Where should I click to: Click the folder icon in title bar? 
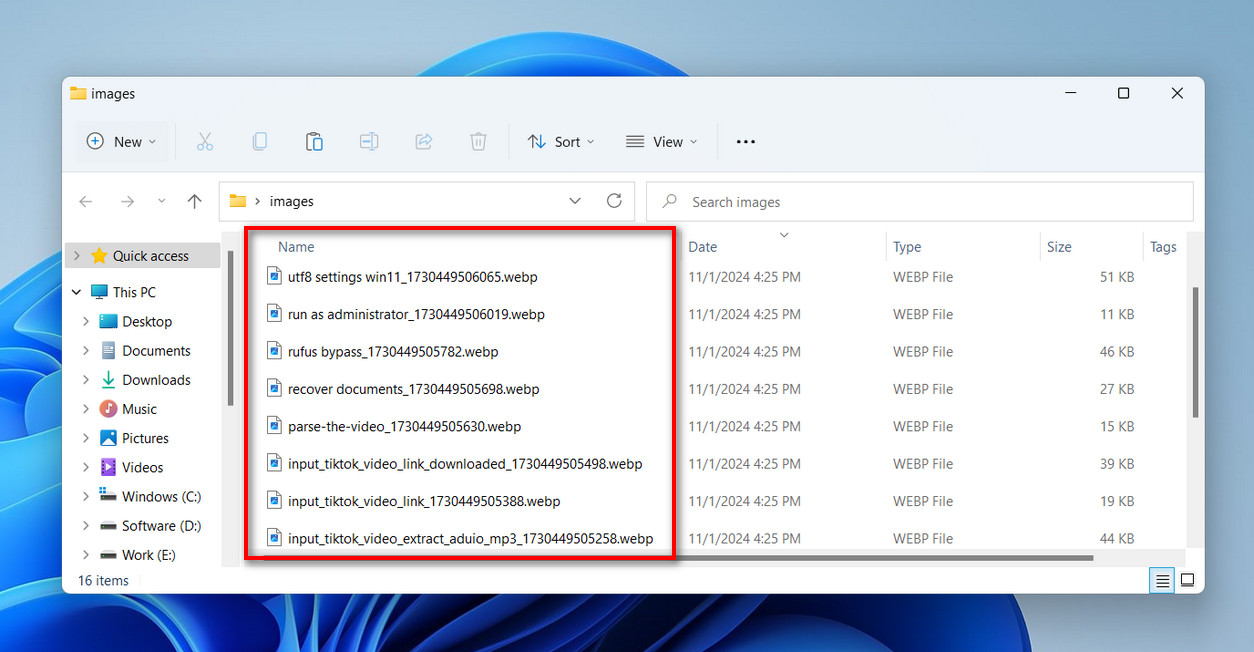click(x=78, y=93)
